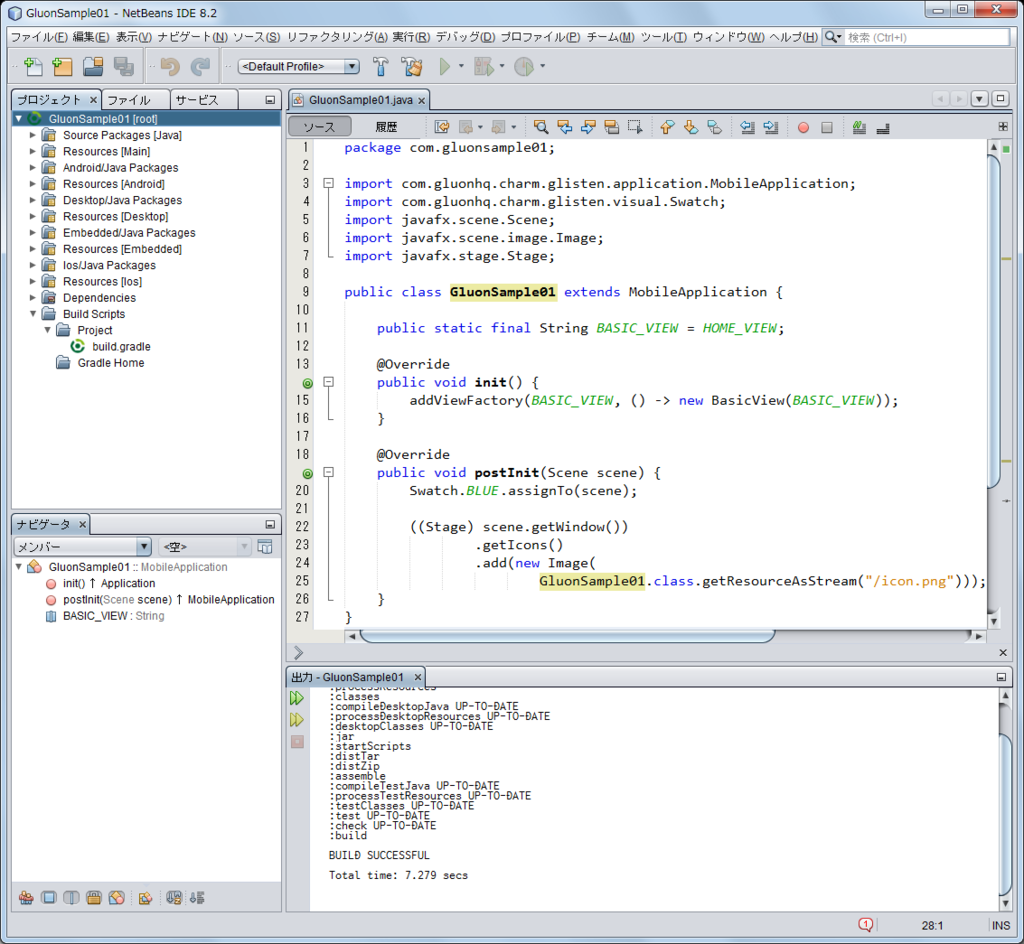The image size is (1024, 944).
Task: Click the Find Selection magnifier icon
Action: (541, 127)
